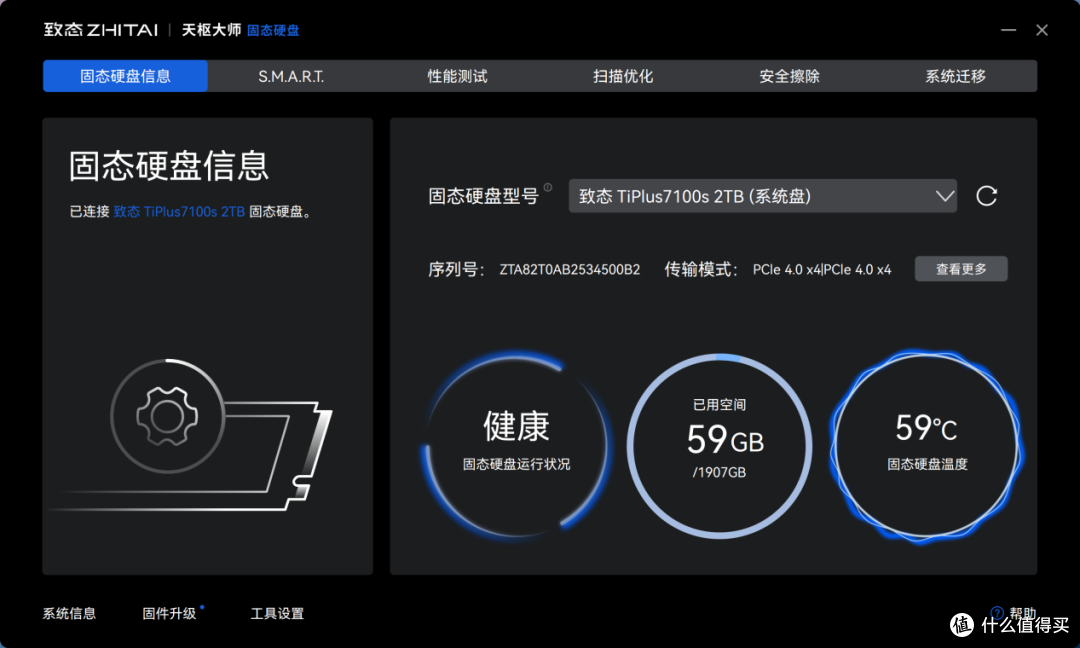Open the SSD model dropdown
1080x648 pixels.
(762, 196)
